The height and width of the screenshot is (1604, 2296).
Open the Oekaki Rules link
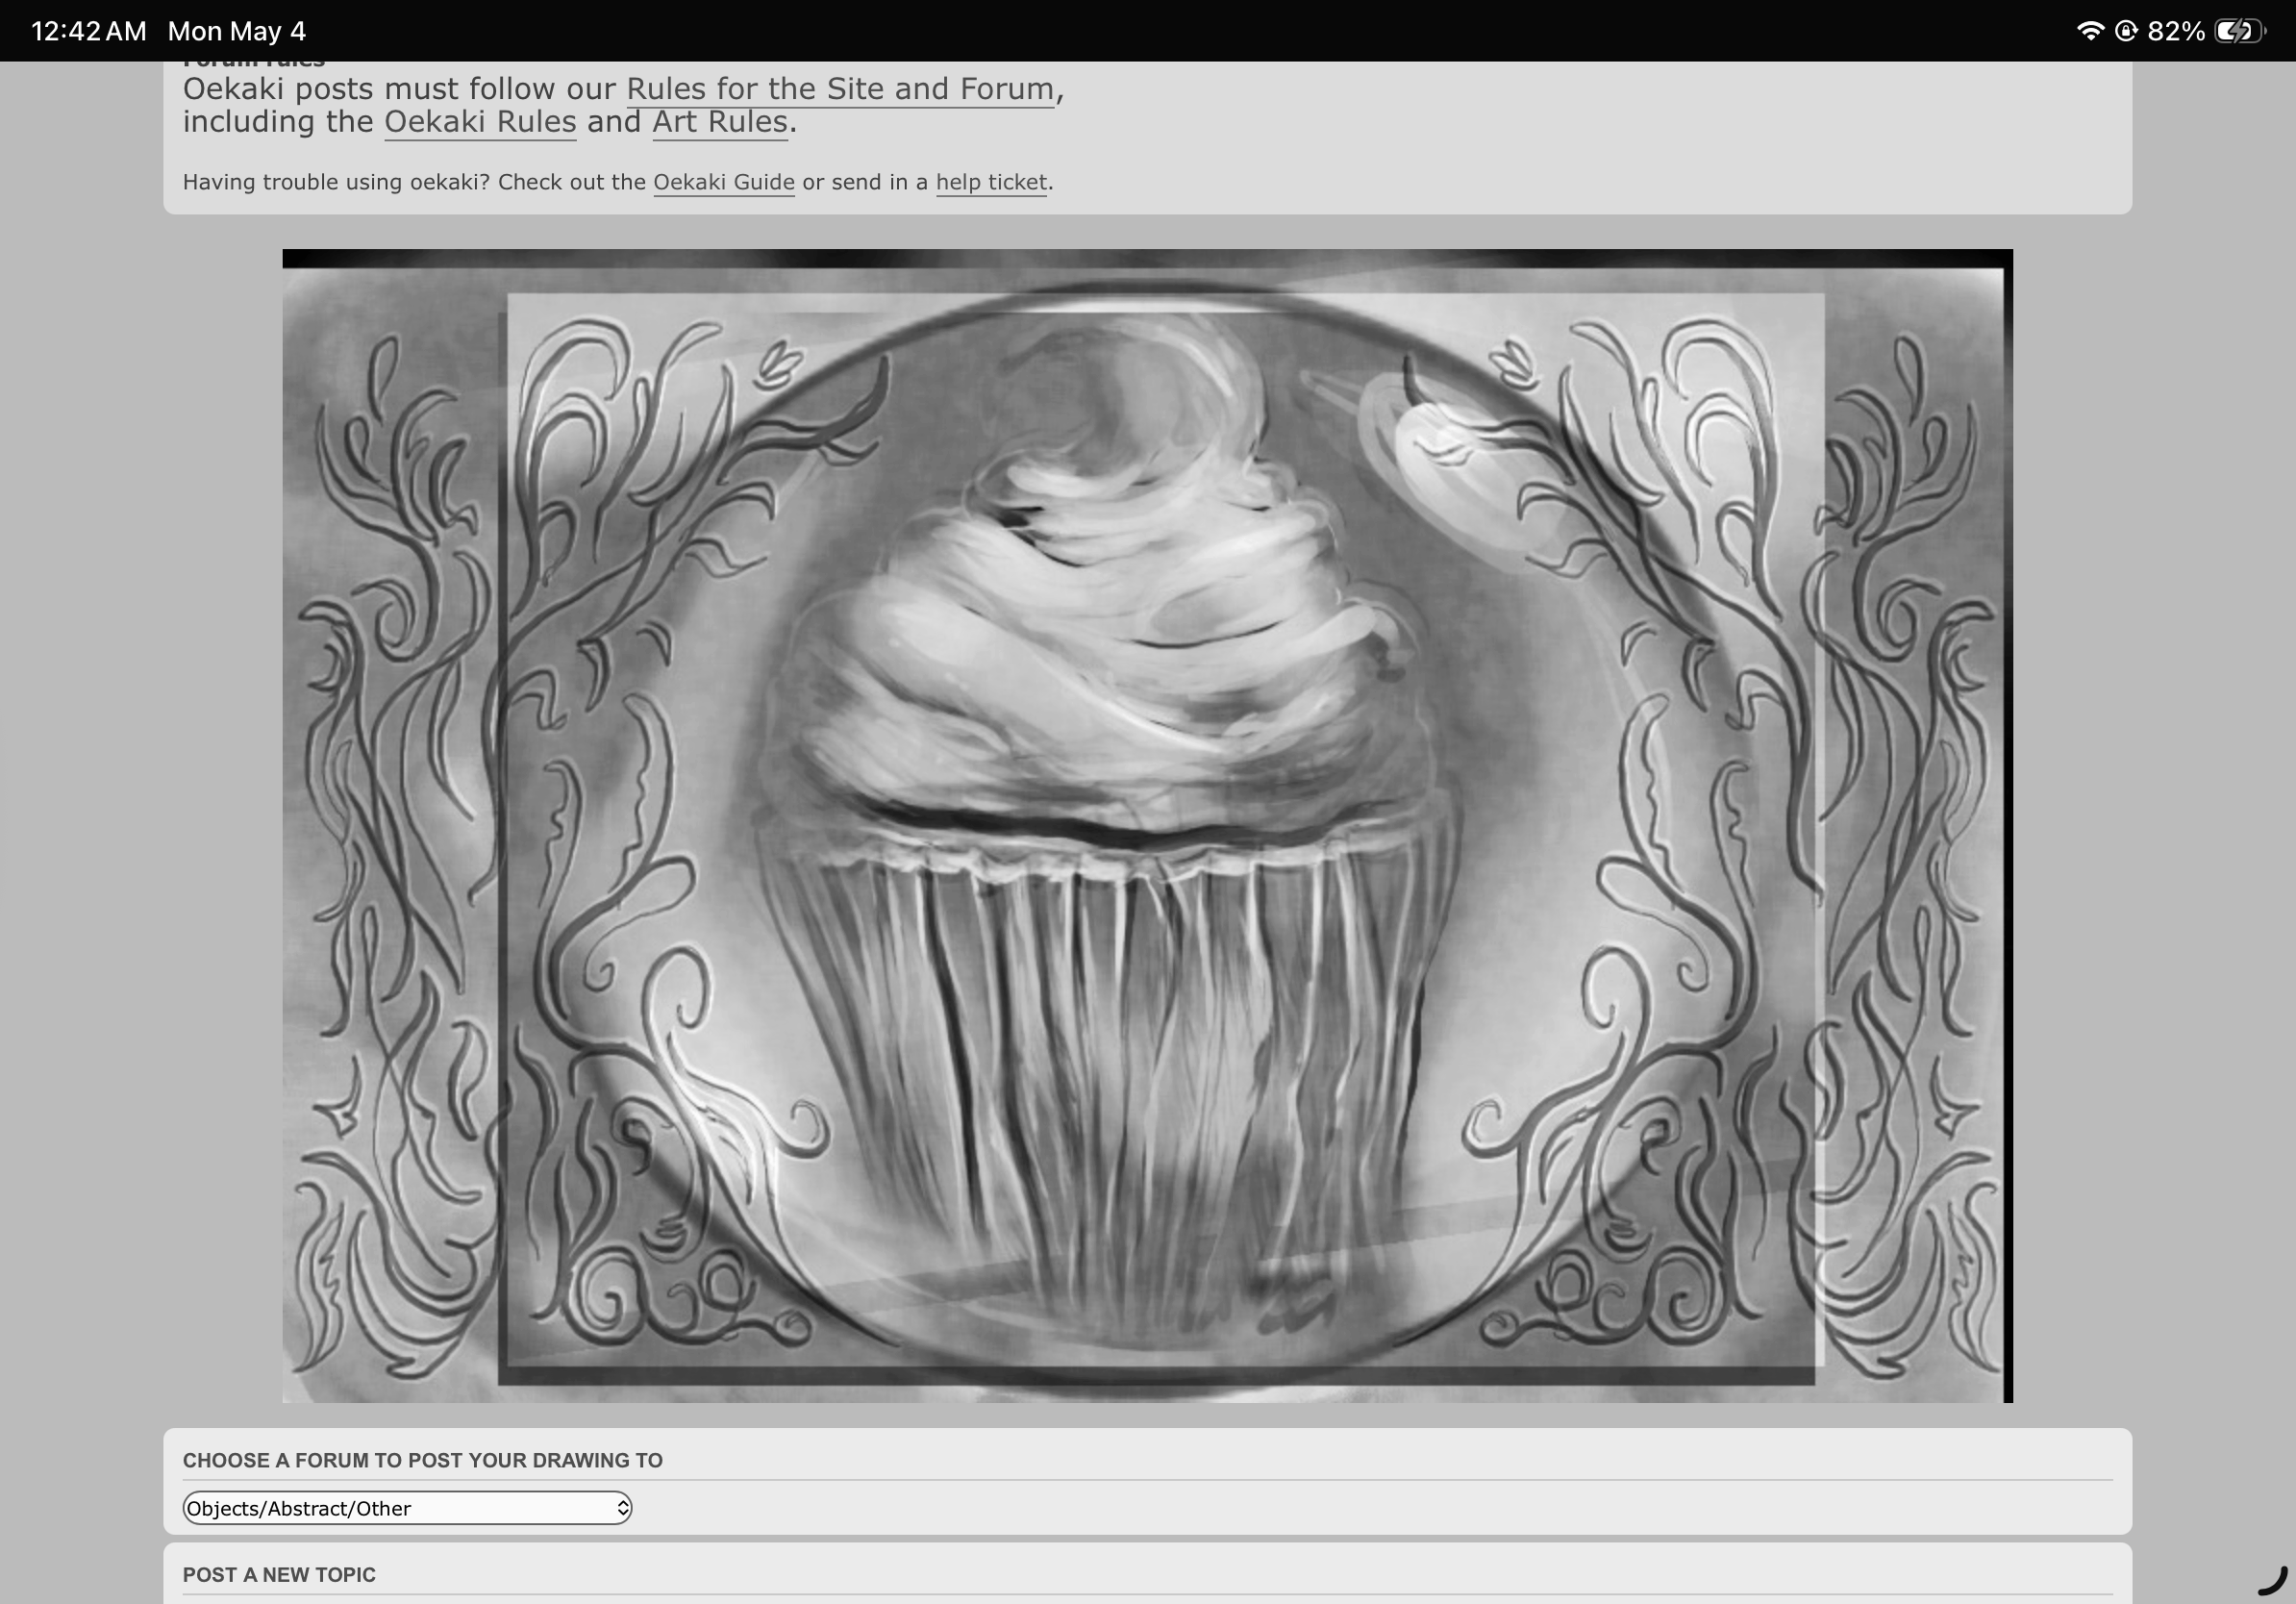480,122
